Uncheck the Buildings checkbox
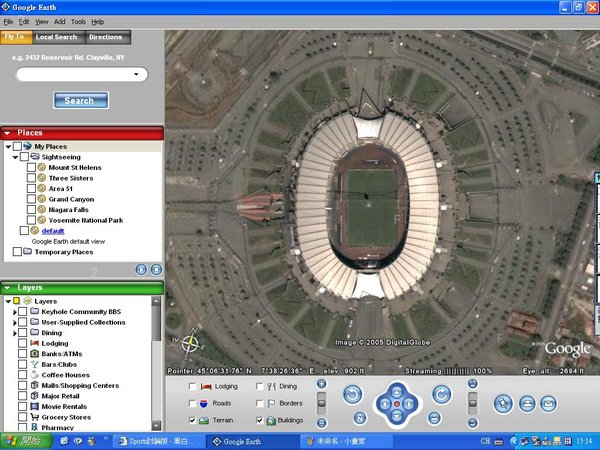This screenshot has width=600, height=450. coord(259,420)
